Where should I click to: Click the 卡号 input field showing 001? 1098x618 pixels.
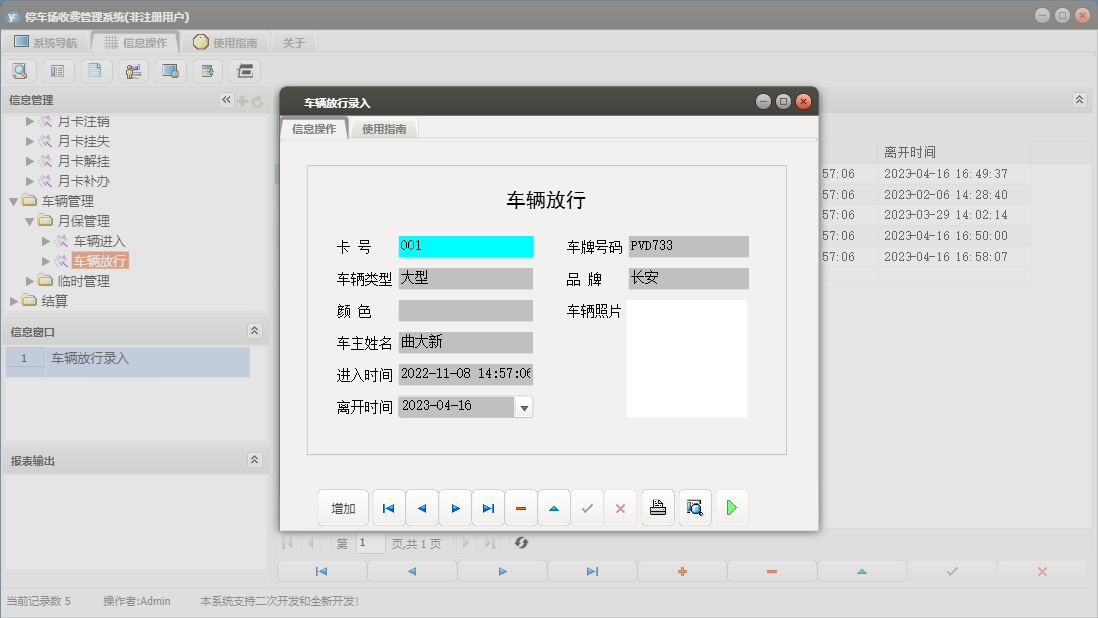(x=465, y=246)
